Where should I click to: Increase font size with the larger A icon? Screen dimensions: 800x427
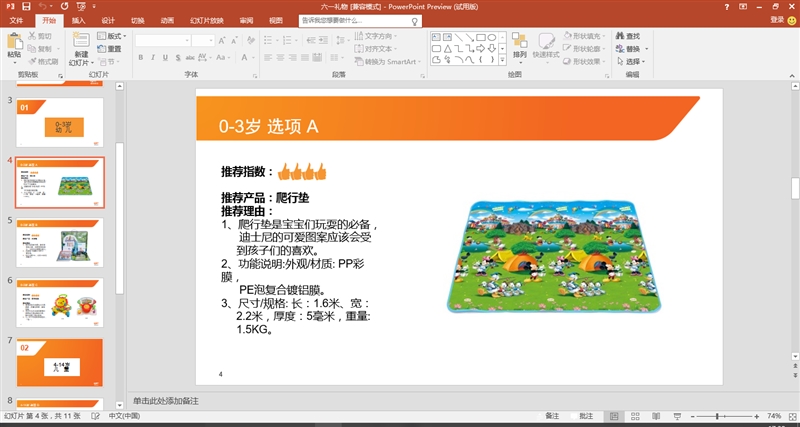[222, 41]
